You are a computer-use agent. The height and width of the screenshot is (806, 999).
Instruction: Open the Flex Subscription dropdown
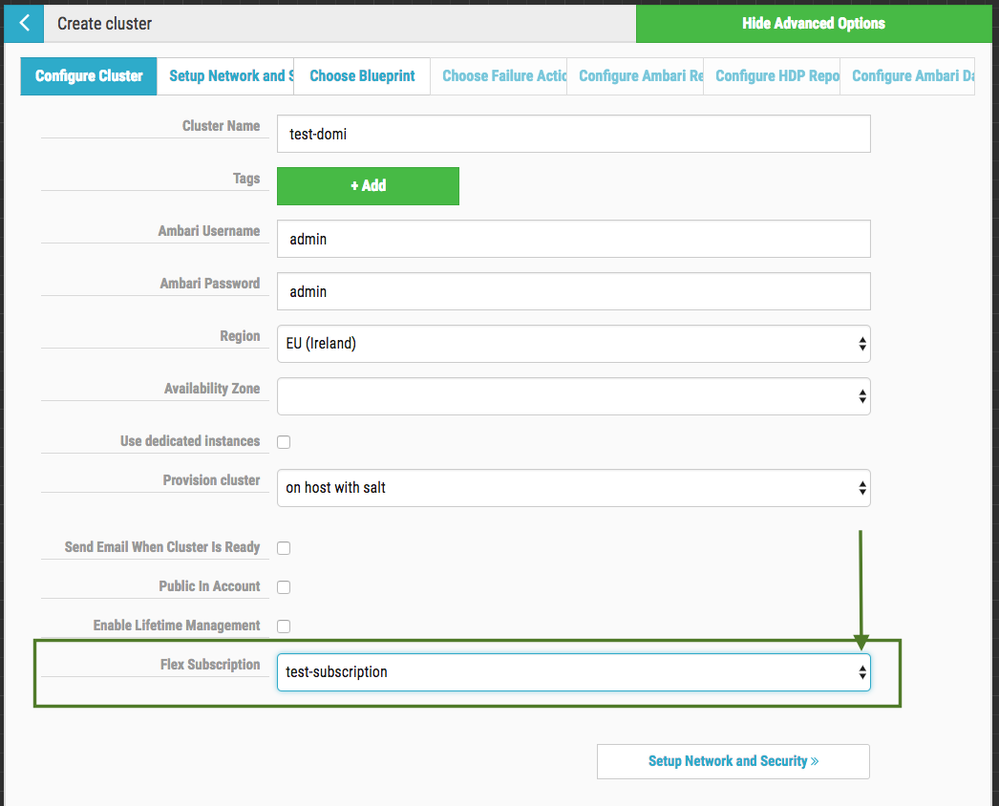573,672
